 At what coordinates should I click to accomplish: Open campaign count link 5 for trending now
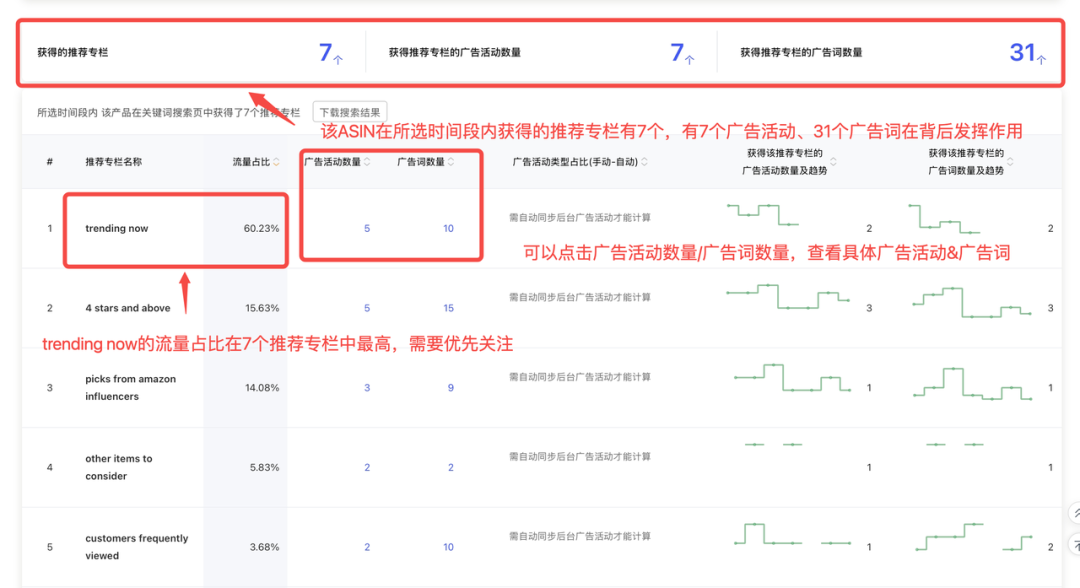pyautogui.click(x=366, y=228)
